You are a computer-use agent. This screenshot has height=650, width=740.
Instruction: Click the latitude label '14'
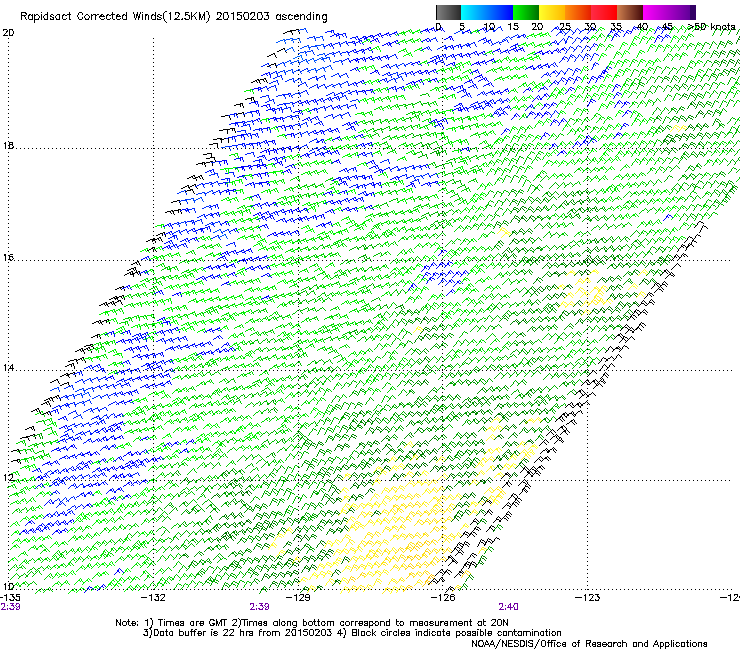(x=8, y=368)
